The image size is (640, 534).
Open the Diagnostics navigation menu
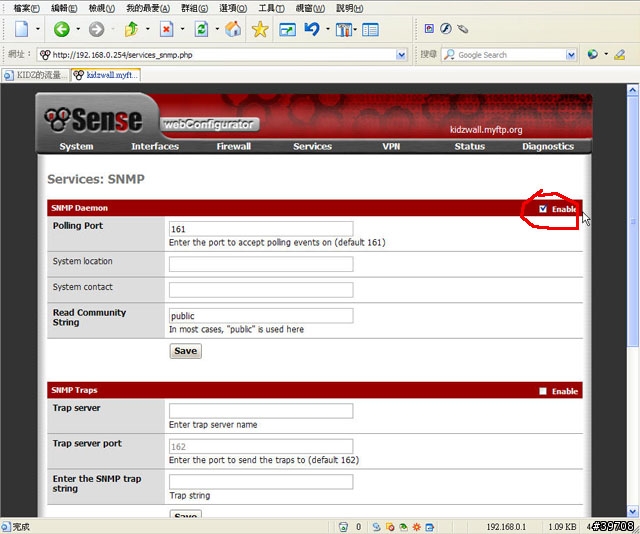click(548, 146)
